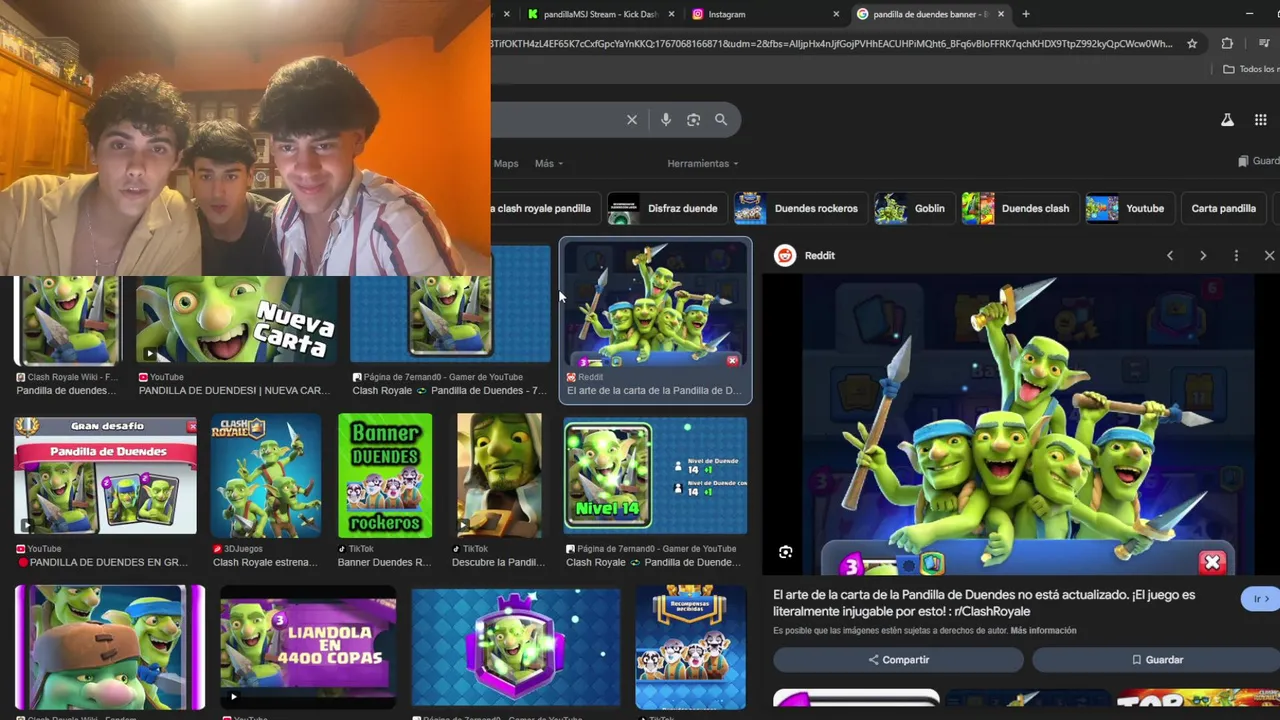Click the browser address bar URL
This screenshot has width=1280, height=720.
coord(832,44)
